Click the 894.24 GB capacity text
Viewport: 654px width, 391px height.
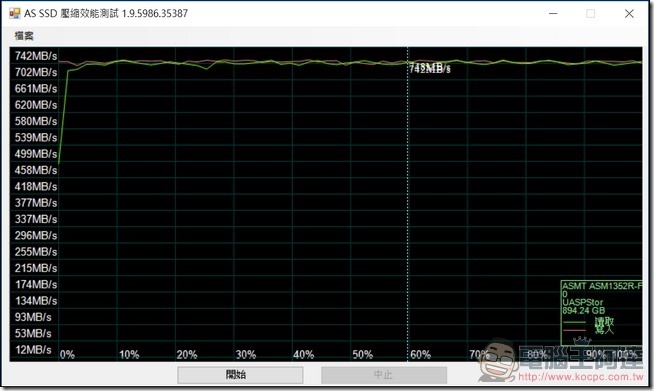(583, 310)
